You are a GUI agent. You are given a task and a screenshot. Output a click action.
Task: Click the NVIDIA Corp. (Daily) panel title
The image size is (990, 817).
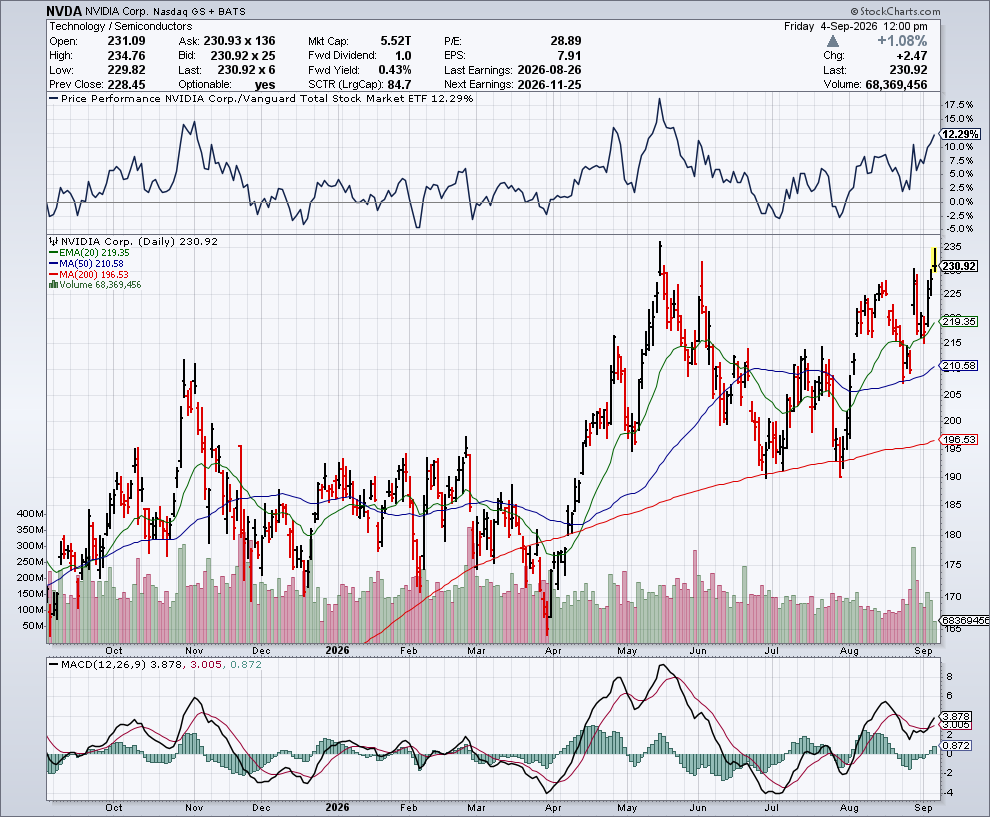tap(117, 241)
